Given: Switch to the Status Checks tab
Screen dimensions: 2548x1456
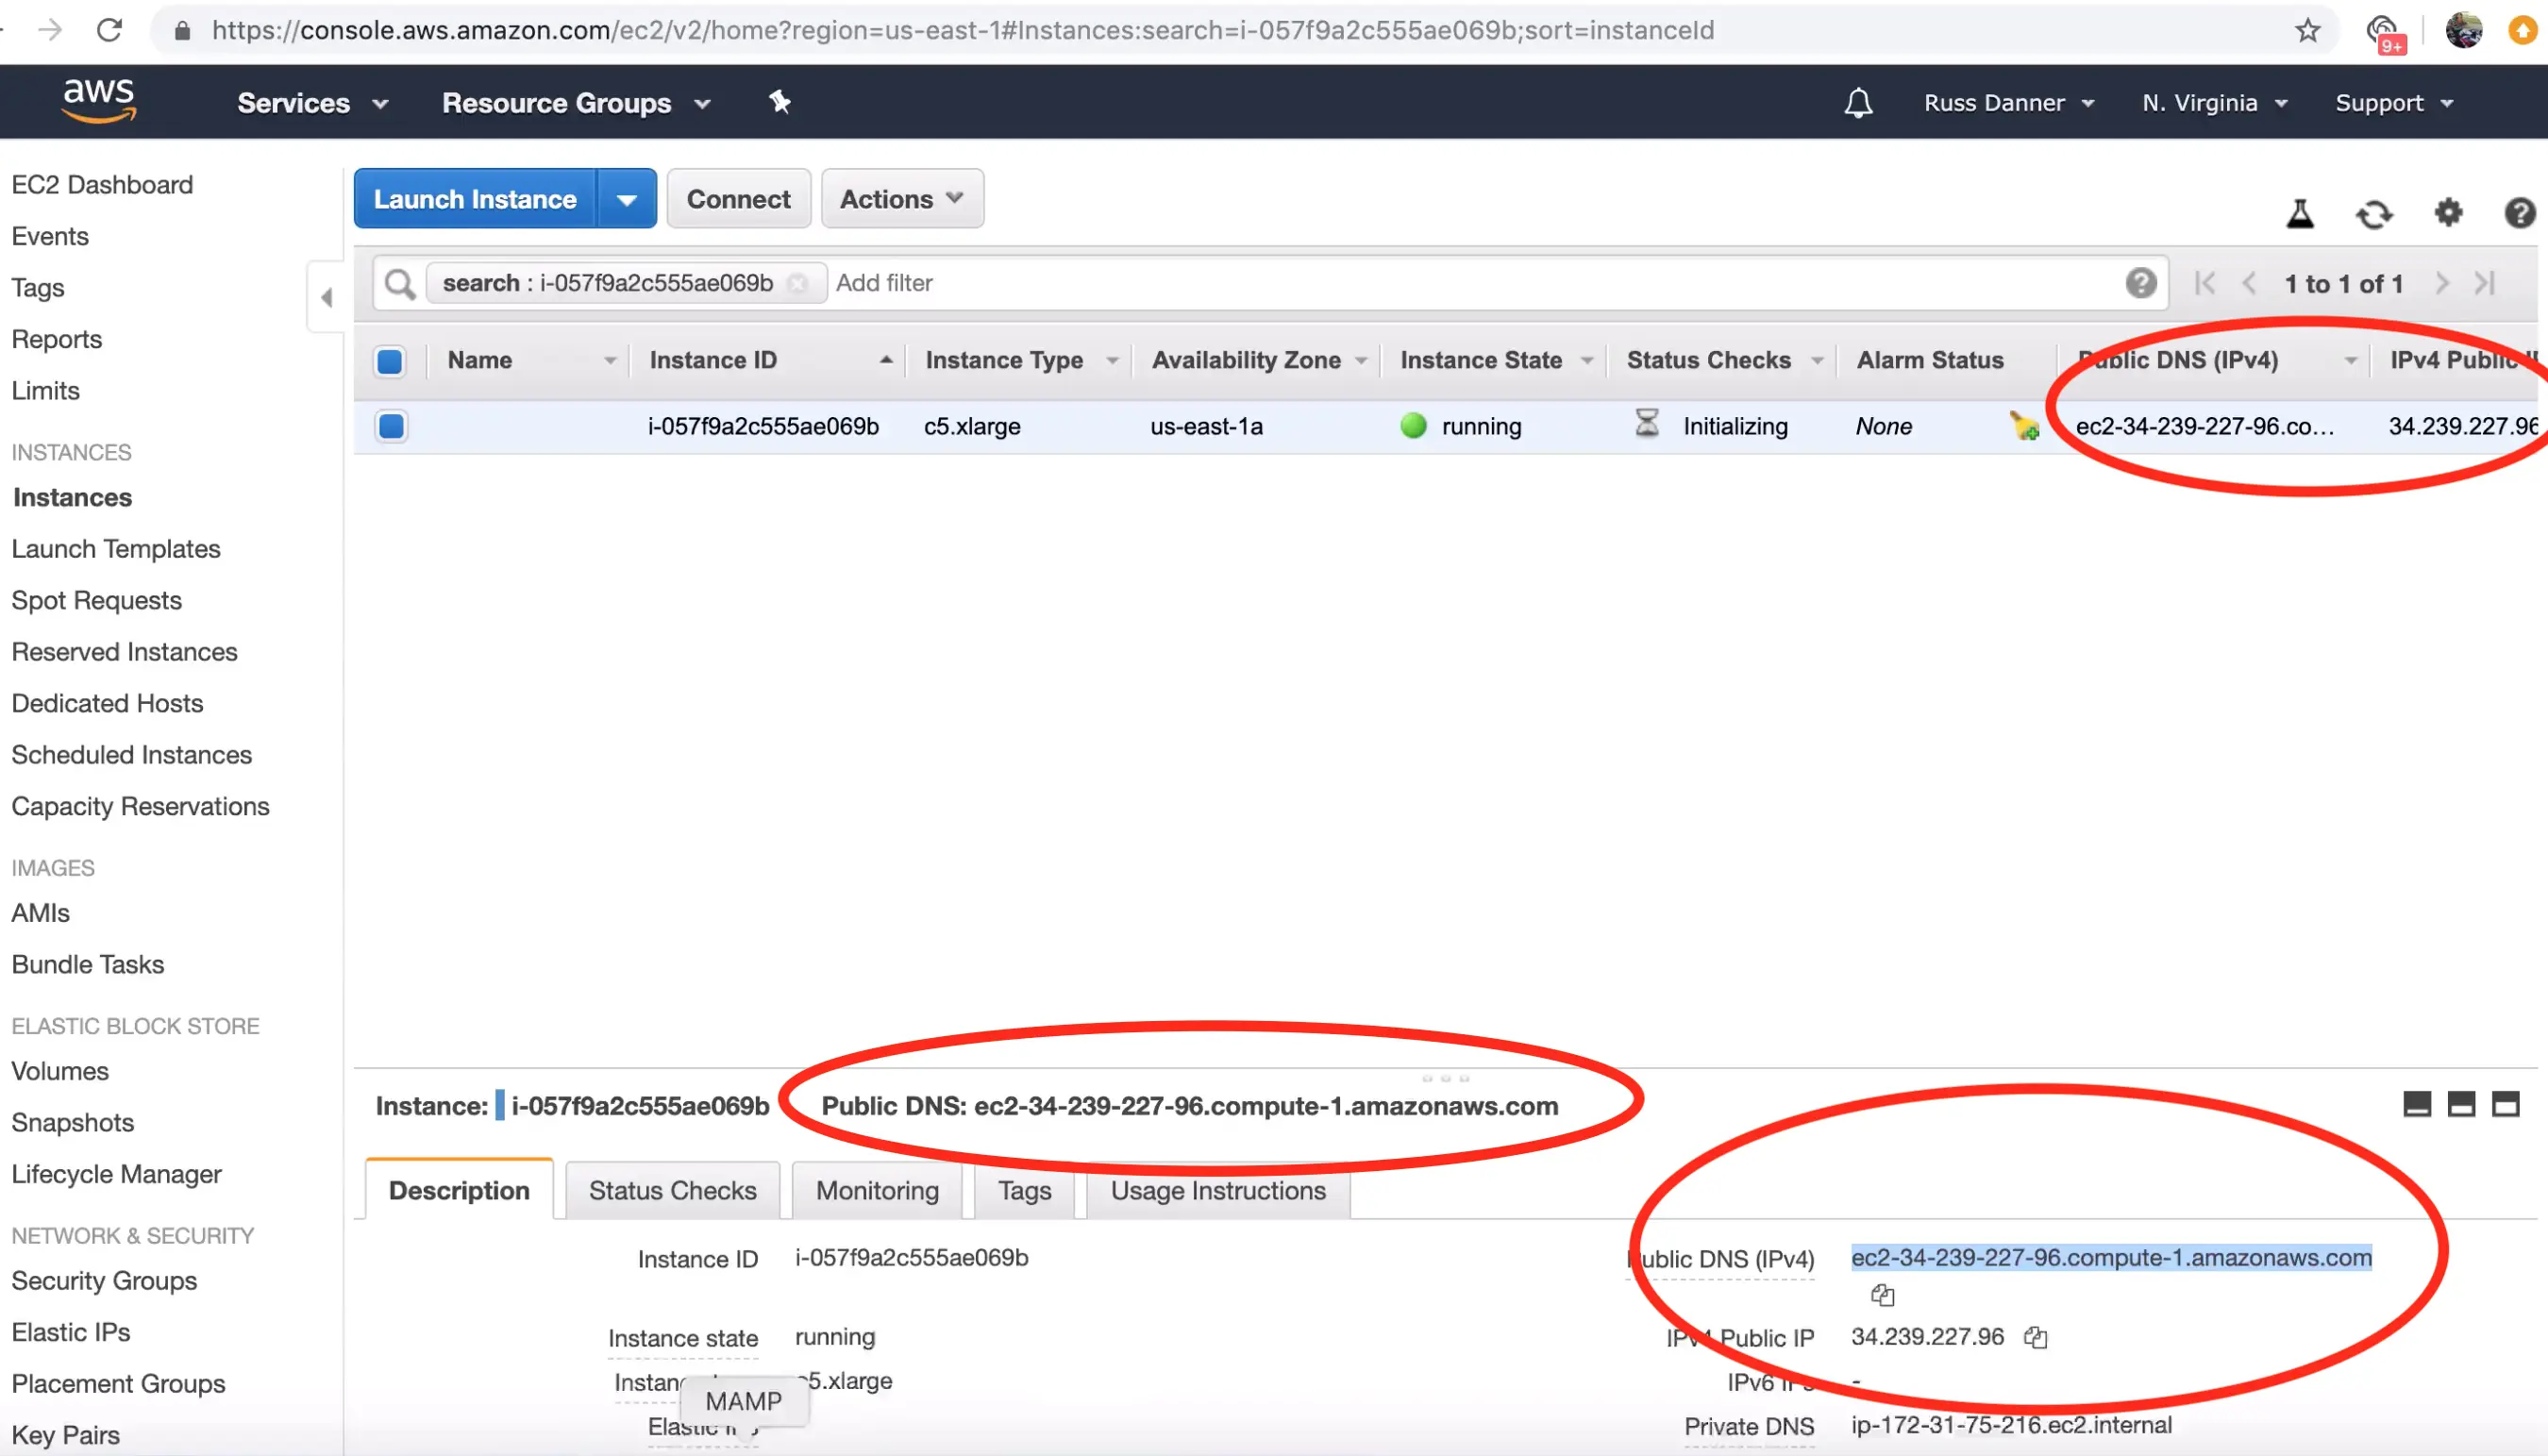Looking at the screenshot, I should (x=672, y=1191).
